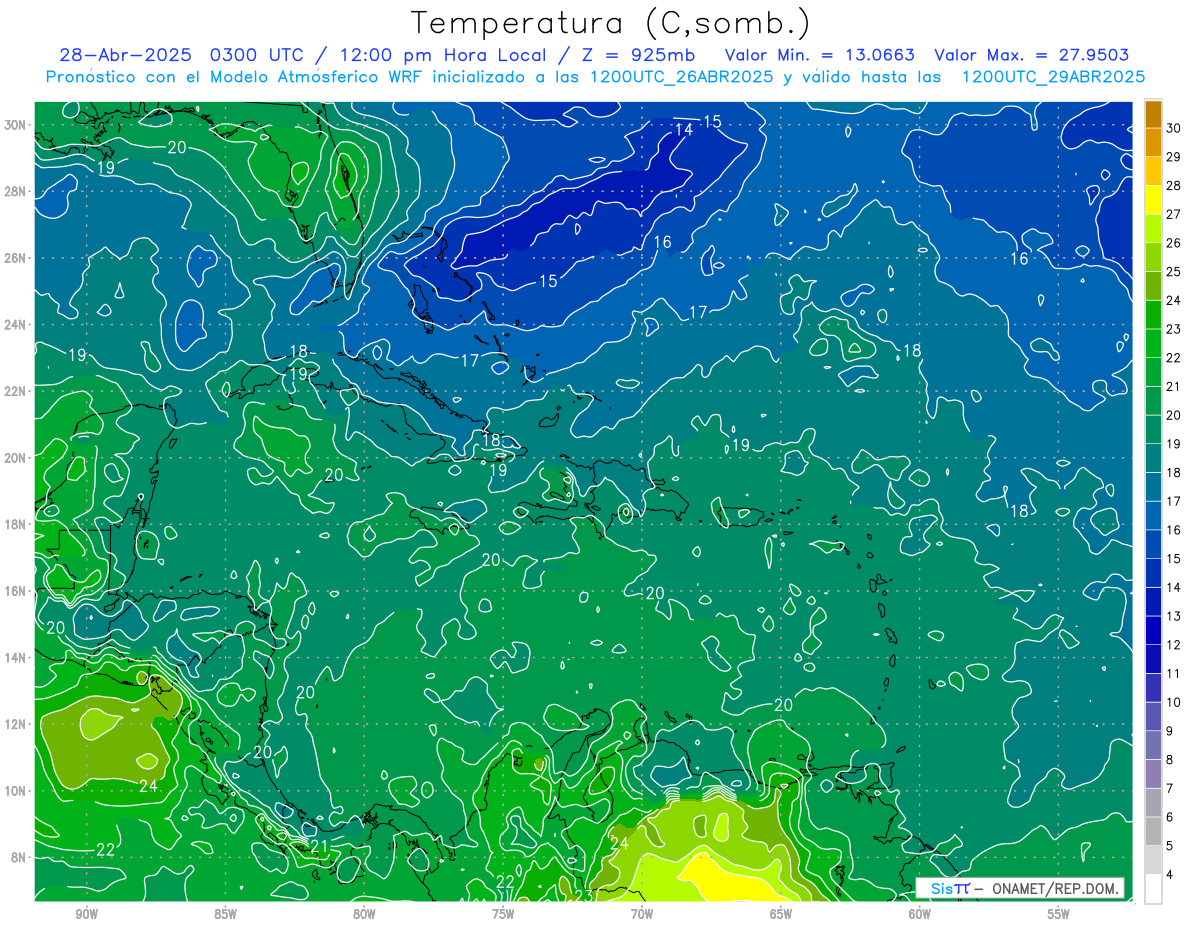Click the "18N" latitude label
1200x927 pixels.
tap(15, 524)
